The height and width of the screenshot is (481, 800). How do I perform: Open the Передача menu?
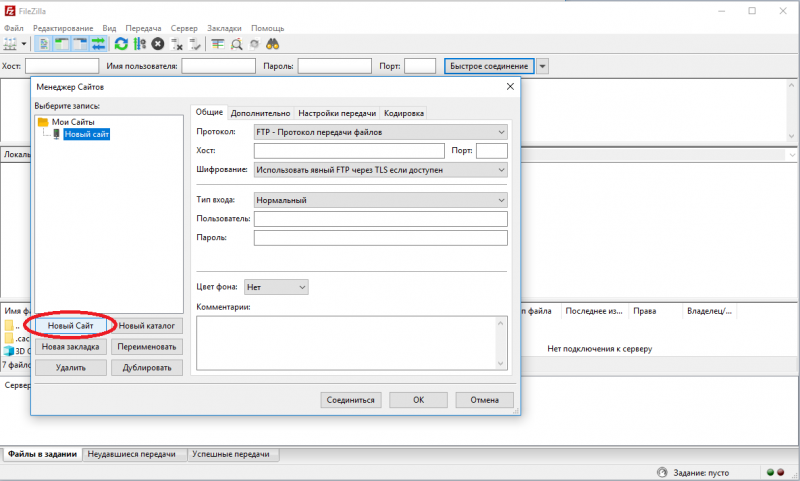coord(143,28)
